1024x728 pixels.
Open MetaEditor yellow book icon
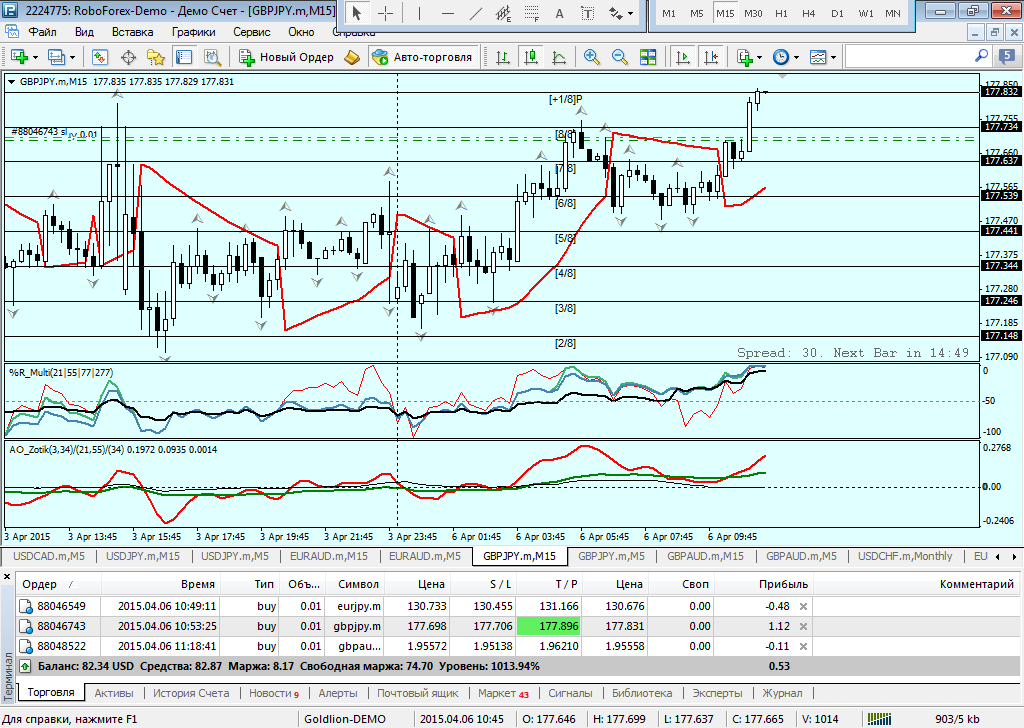tap(352, 57)
